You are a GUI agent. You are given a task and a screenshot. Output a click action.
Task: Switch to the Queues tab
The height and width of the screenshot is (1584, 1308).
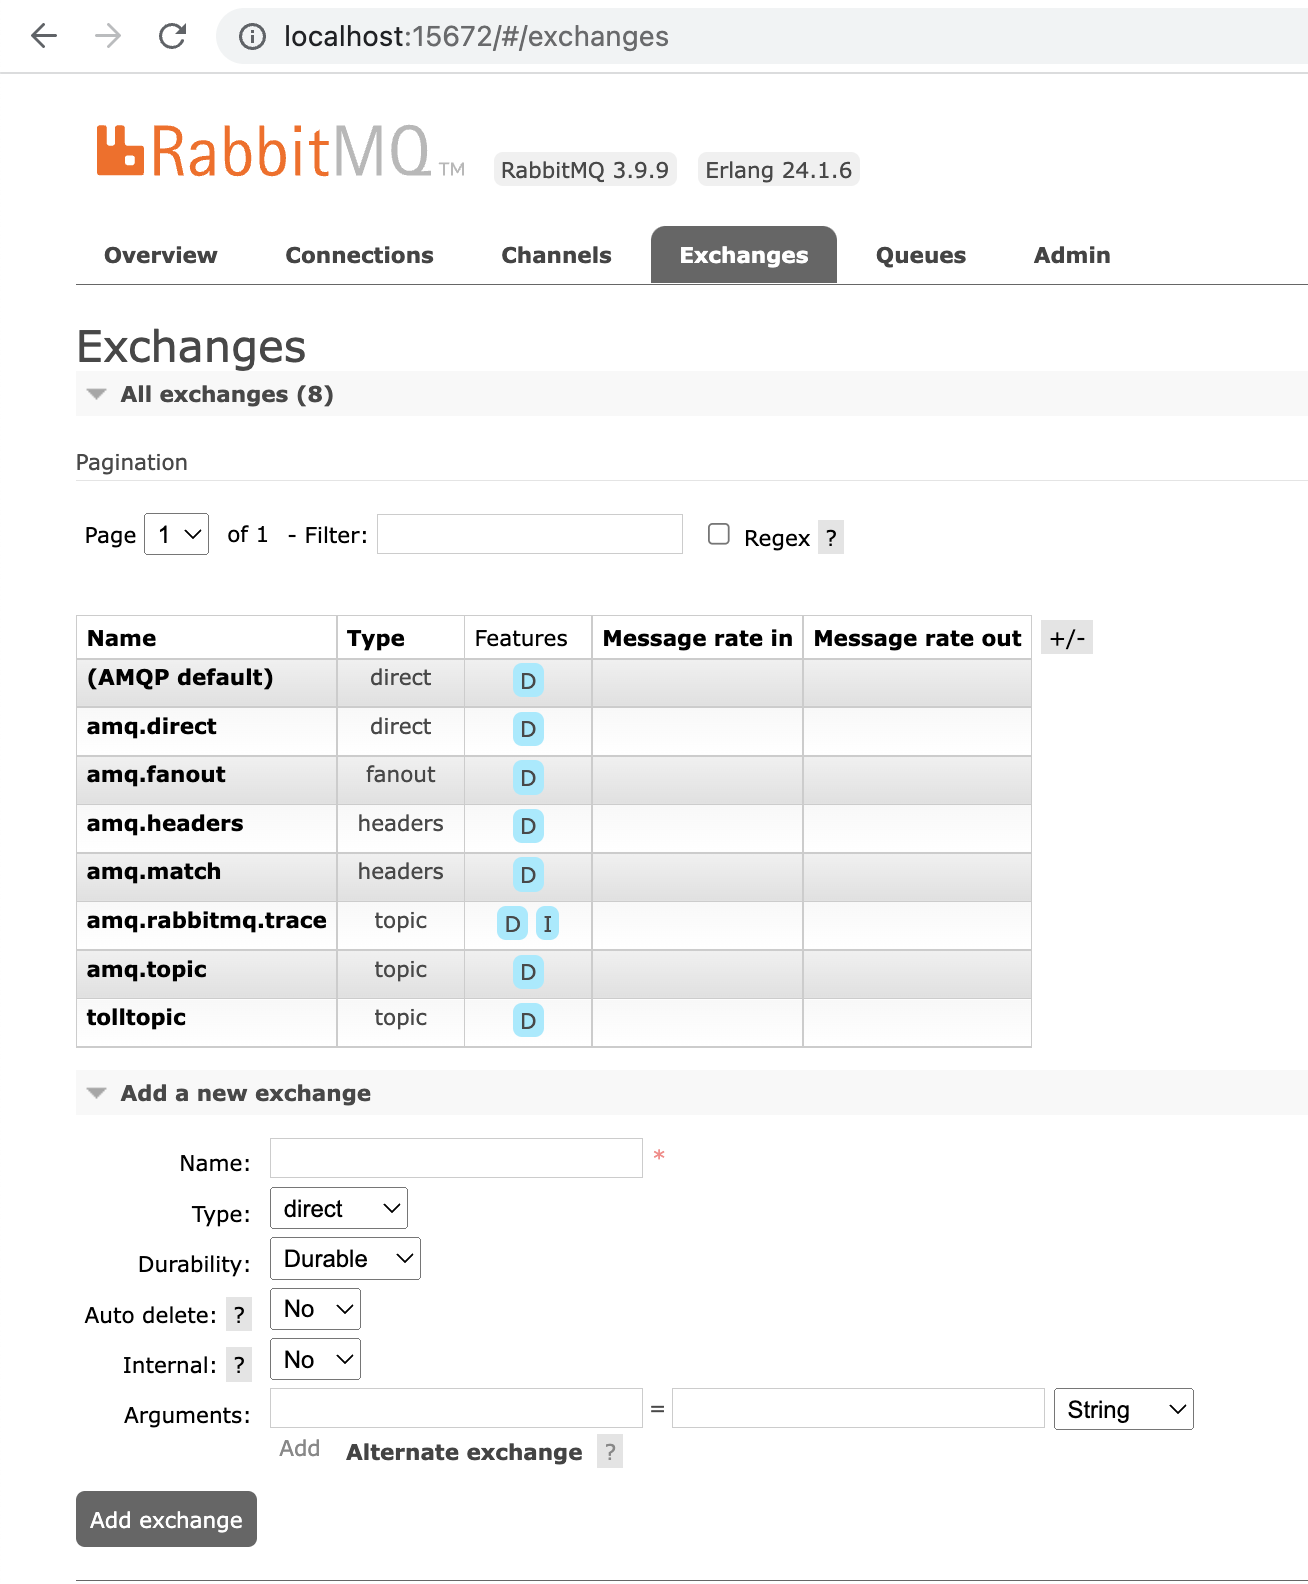pyautogui.click(x=921, y=255)
